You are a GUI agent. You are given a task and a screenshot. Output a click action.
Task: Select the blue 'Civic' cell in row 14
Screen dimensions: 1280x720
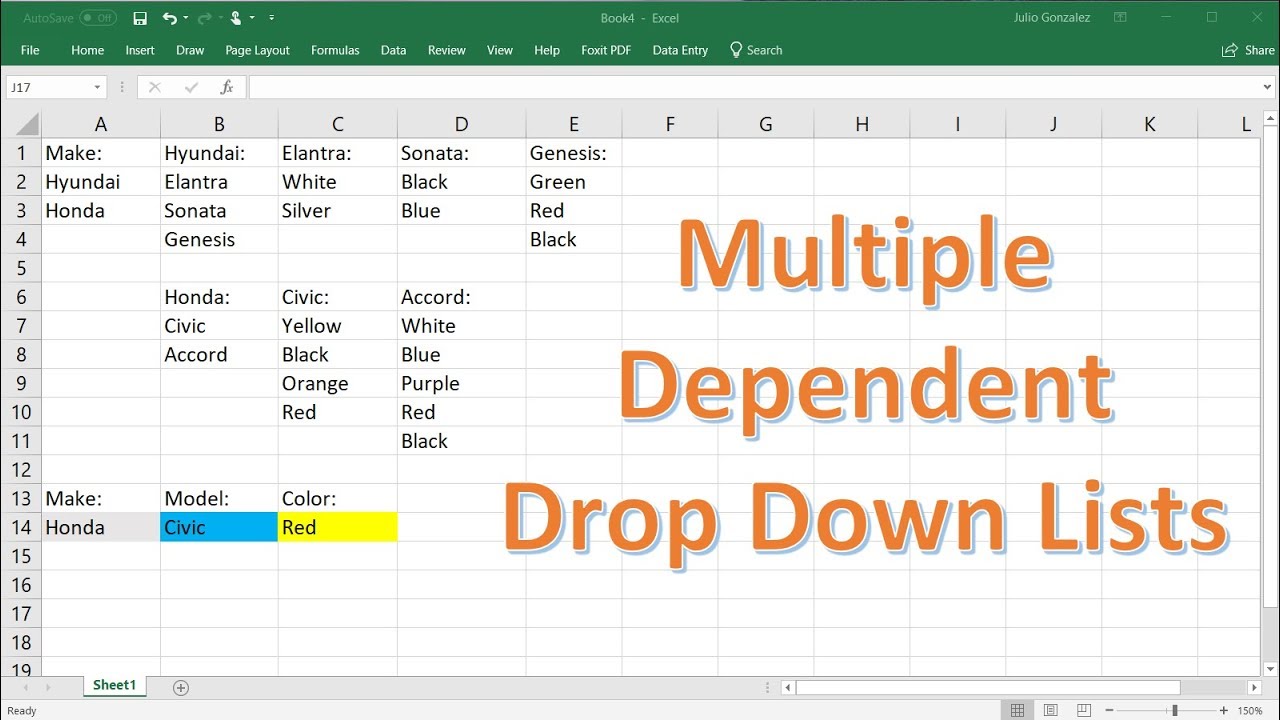(x=219, y=527)
